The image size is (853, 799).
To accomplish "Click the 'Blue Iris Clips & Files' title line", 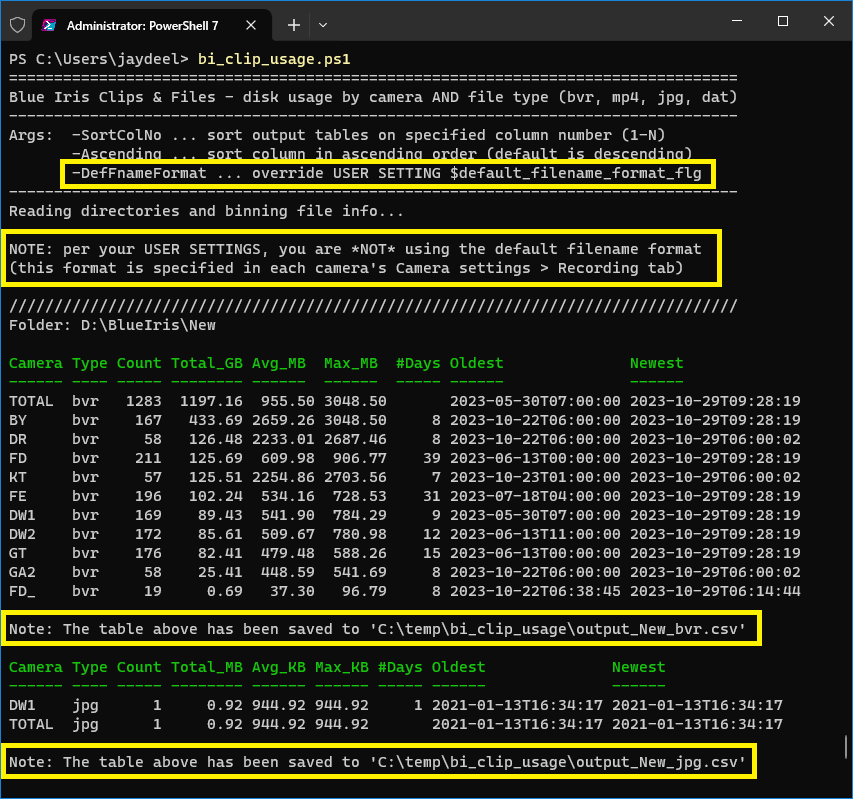I will click(x=373, y=97).
